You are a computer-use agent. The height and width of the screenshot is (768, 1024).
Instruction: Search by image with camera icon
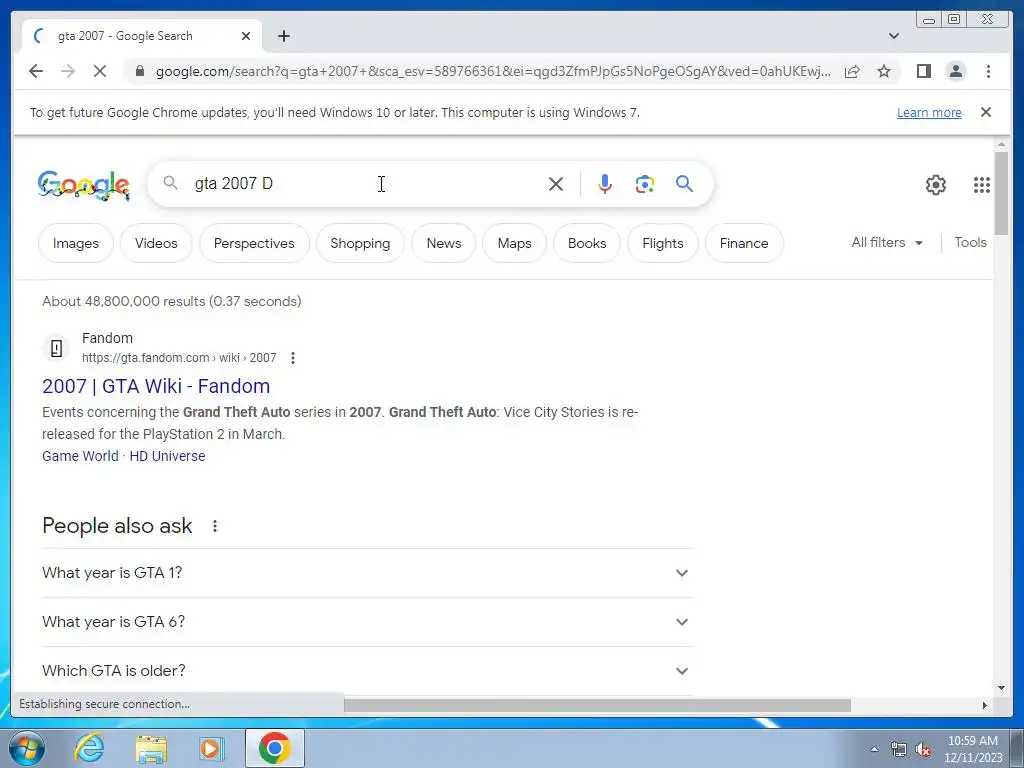(645, 184)
